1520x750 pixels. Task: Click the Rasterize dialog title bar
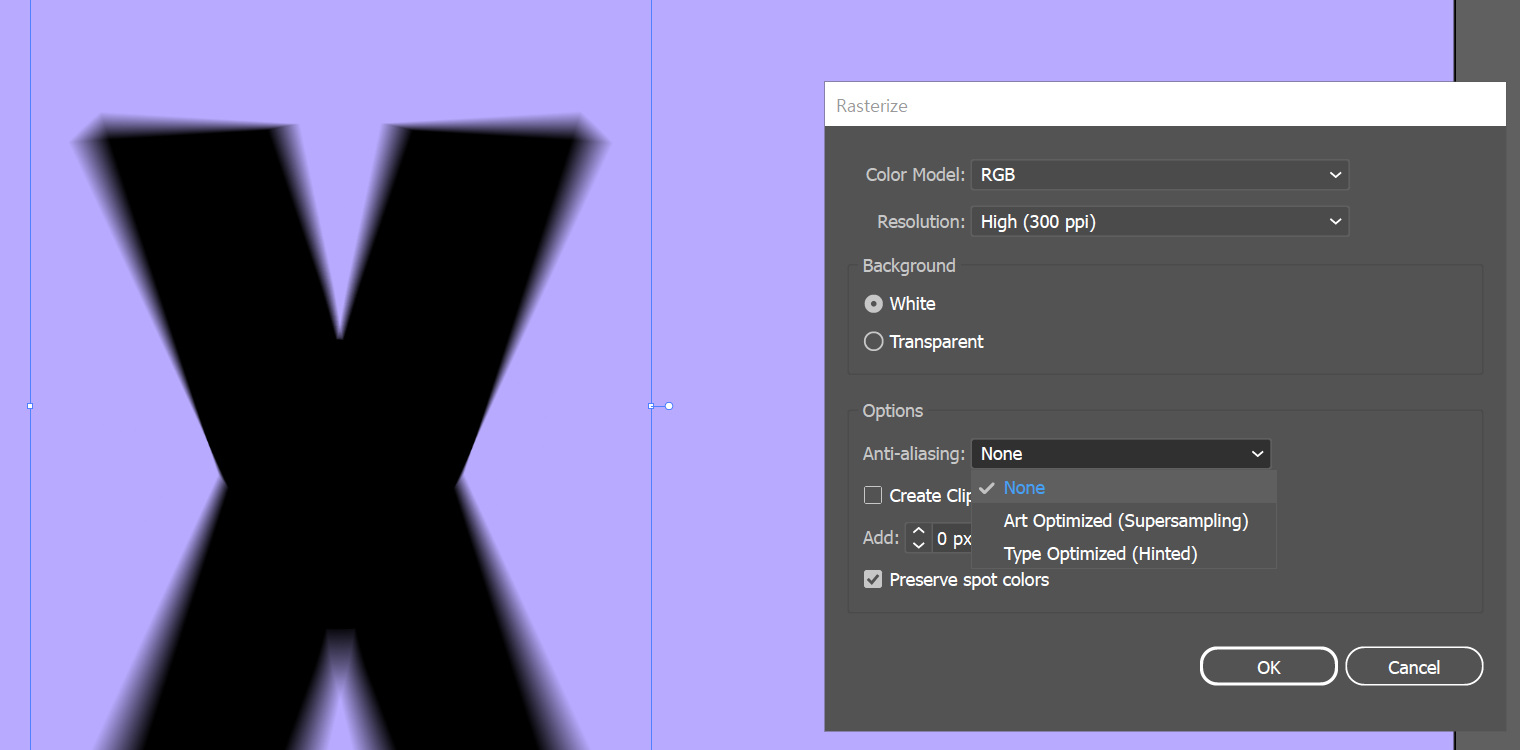click(x=1165, y=105)
